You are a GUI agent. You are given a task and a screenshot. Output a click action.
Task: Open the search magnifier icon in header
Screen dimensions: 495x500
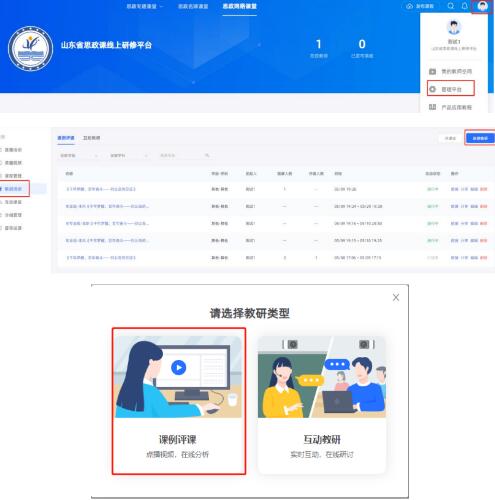(x=451, y=6)
